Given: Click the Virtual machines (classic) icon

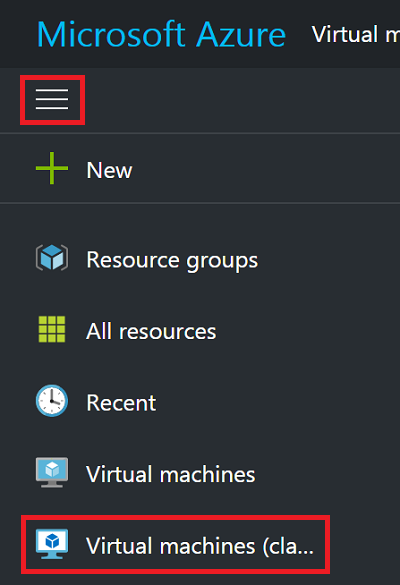Looking at the screenshot, I should [52, 544].
